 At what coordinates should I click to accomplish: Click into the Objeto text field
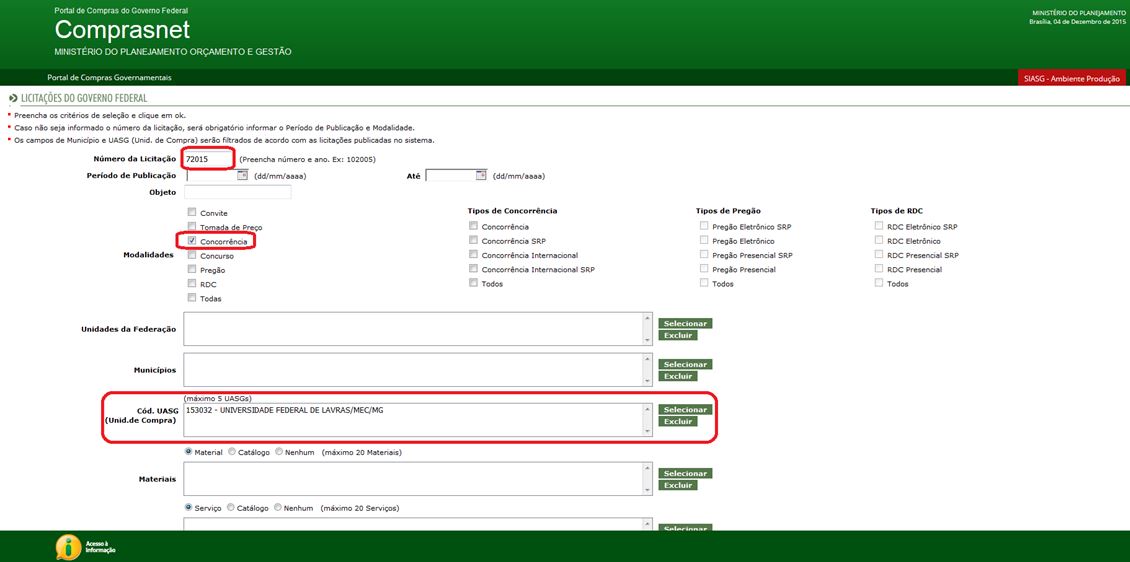click(x=237, y=192)
